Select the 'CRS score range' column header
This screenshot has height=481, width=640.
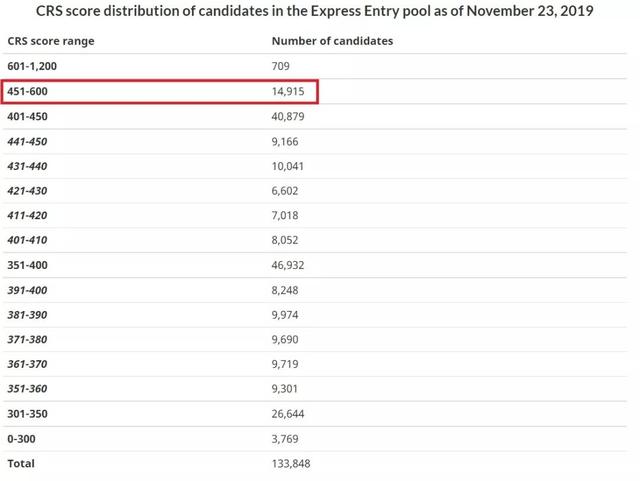coord(51,41)
